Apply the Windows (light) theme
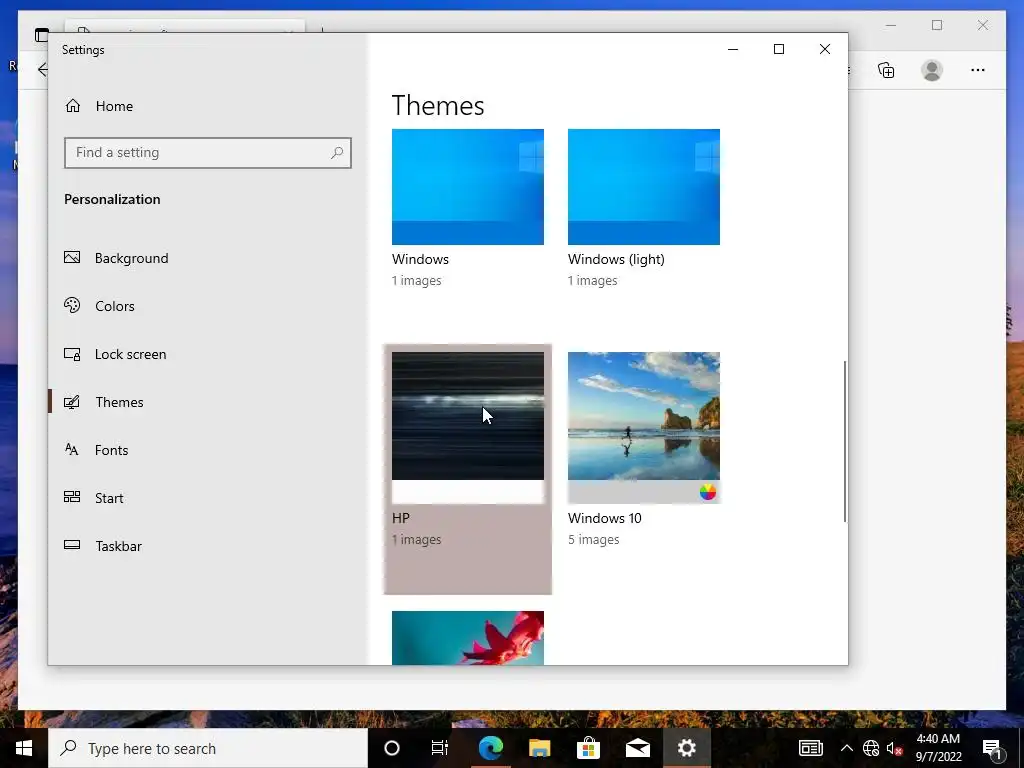Viewport: 1024px width, 768px height. pyautogui.click(x=644, y=187)
